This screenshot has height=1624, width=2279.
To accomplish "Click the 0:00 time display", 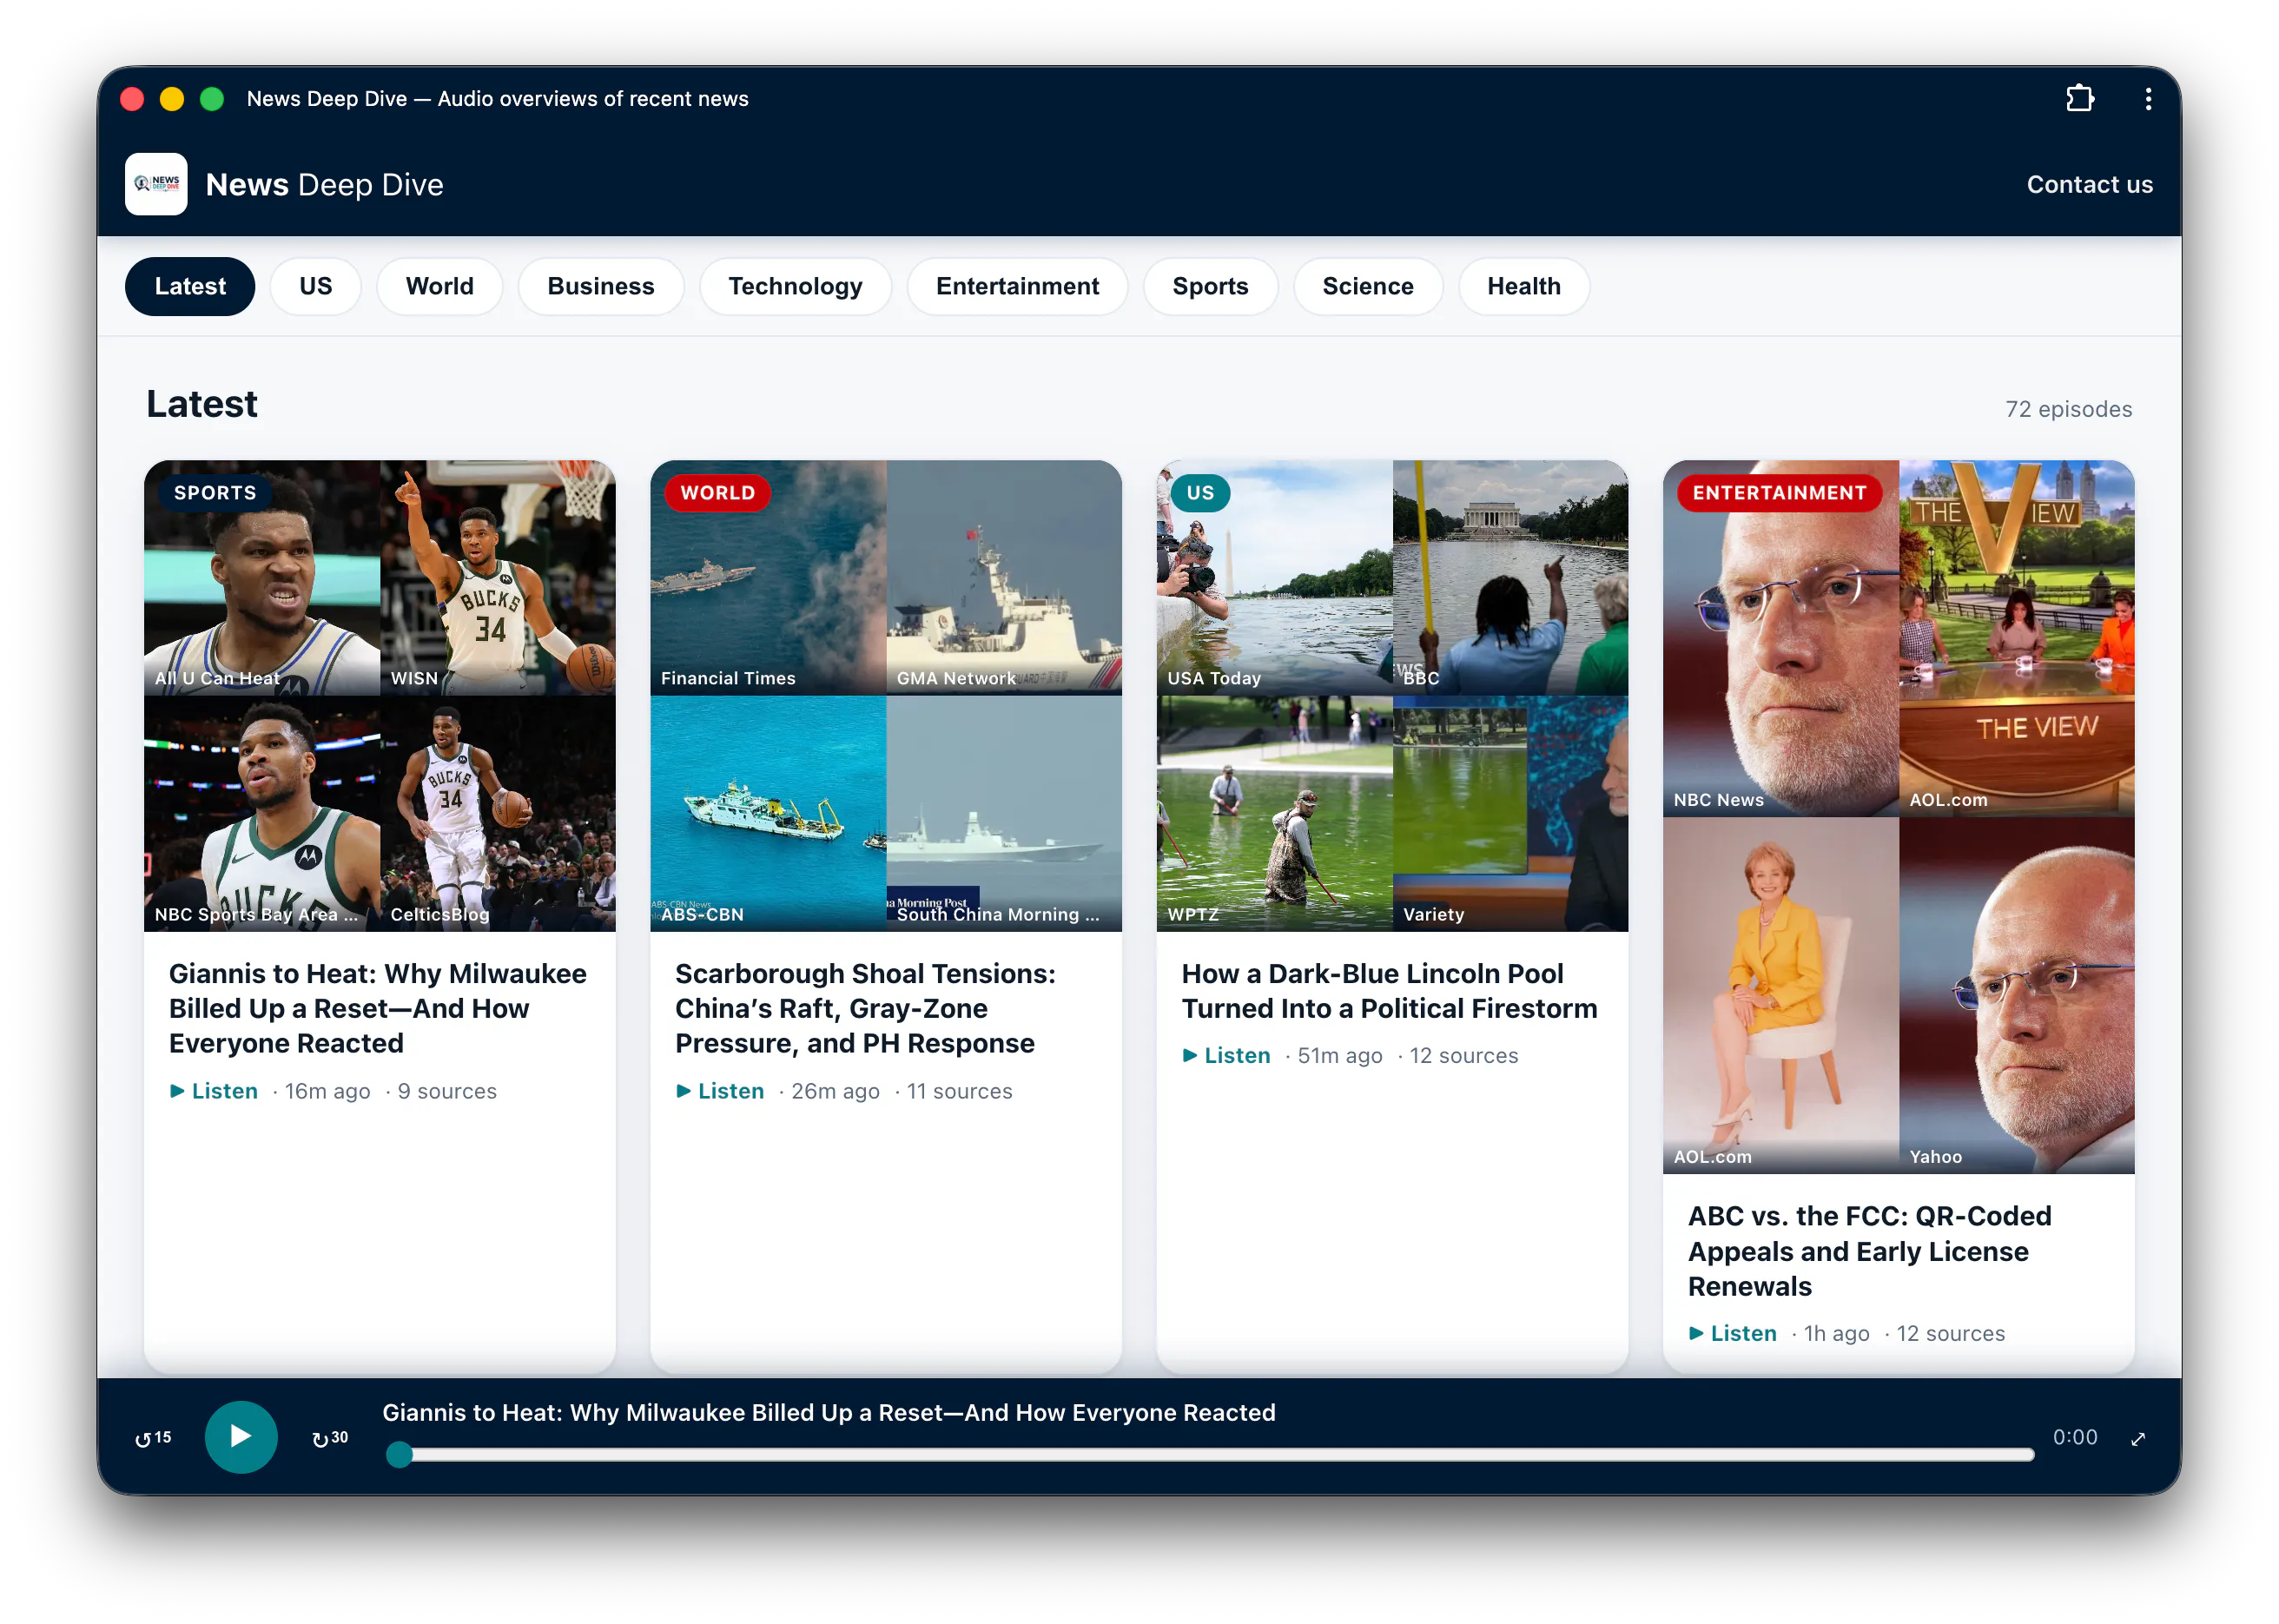I will [2075, 1437].
